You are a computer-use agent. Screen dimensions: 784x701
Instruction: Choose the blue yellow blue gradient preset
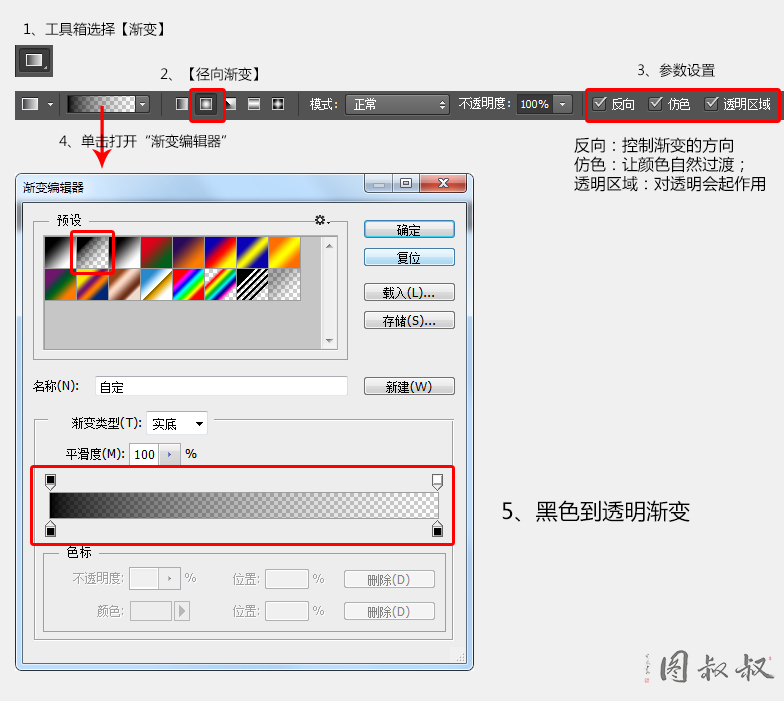(252, 252)
